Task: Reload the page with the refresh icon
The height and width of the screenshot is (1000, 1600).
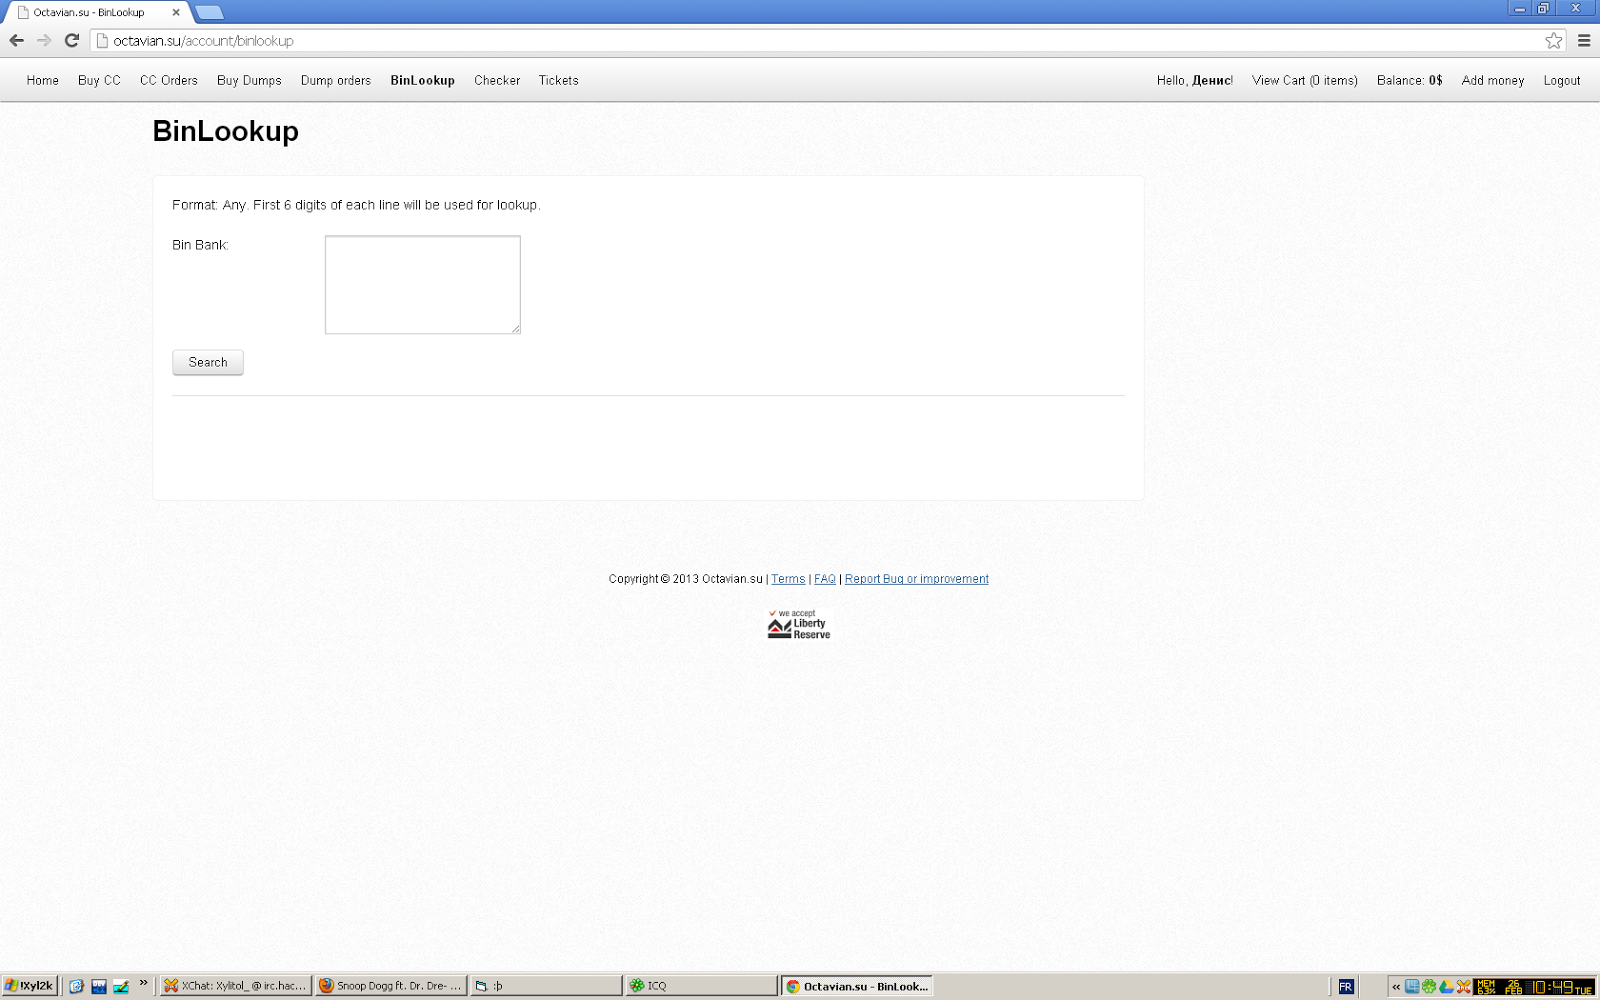Action: (x=72, y=41)
